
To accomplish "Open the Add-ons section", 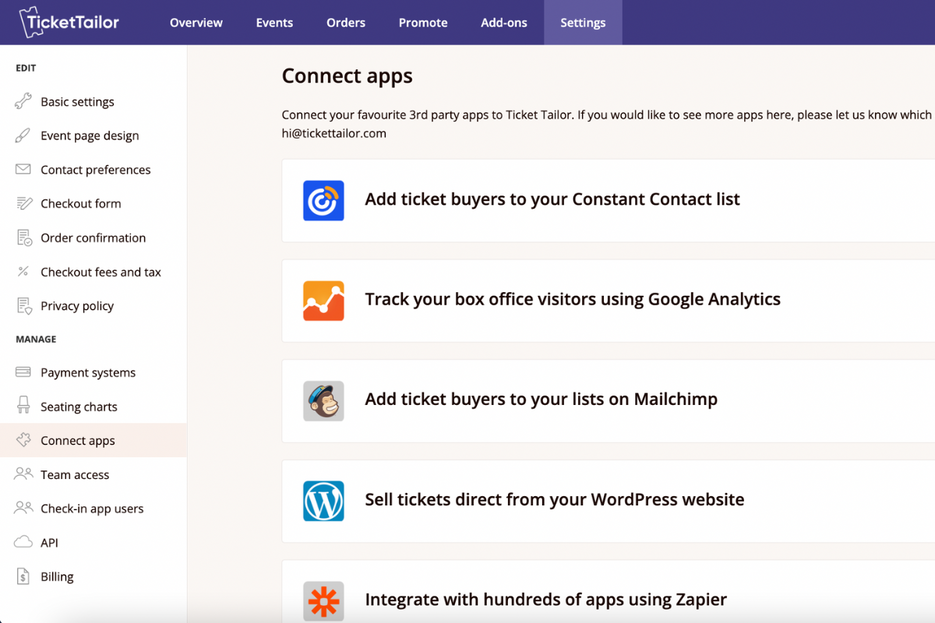I will pos(503,22).
